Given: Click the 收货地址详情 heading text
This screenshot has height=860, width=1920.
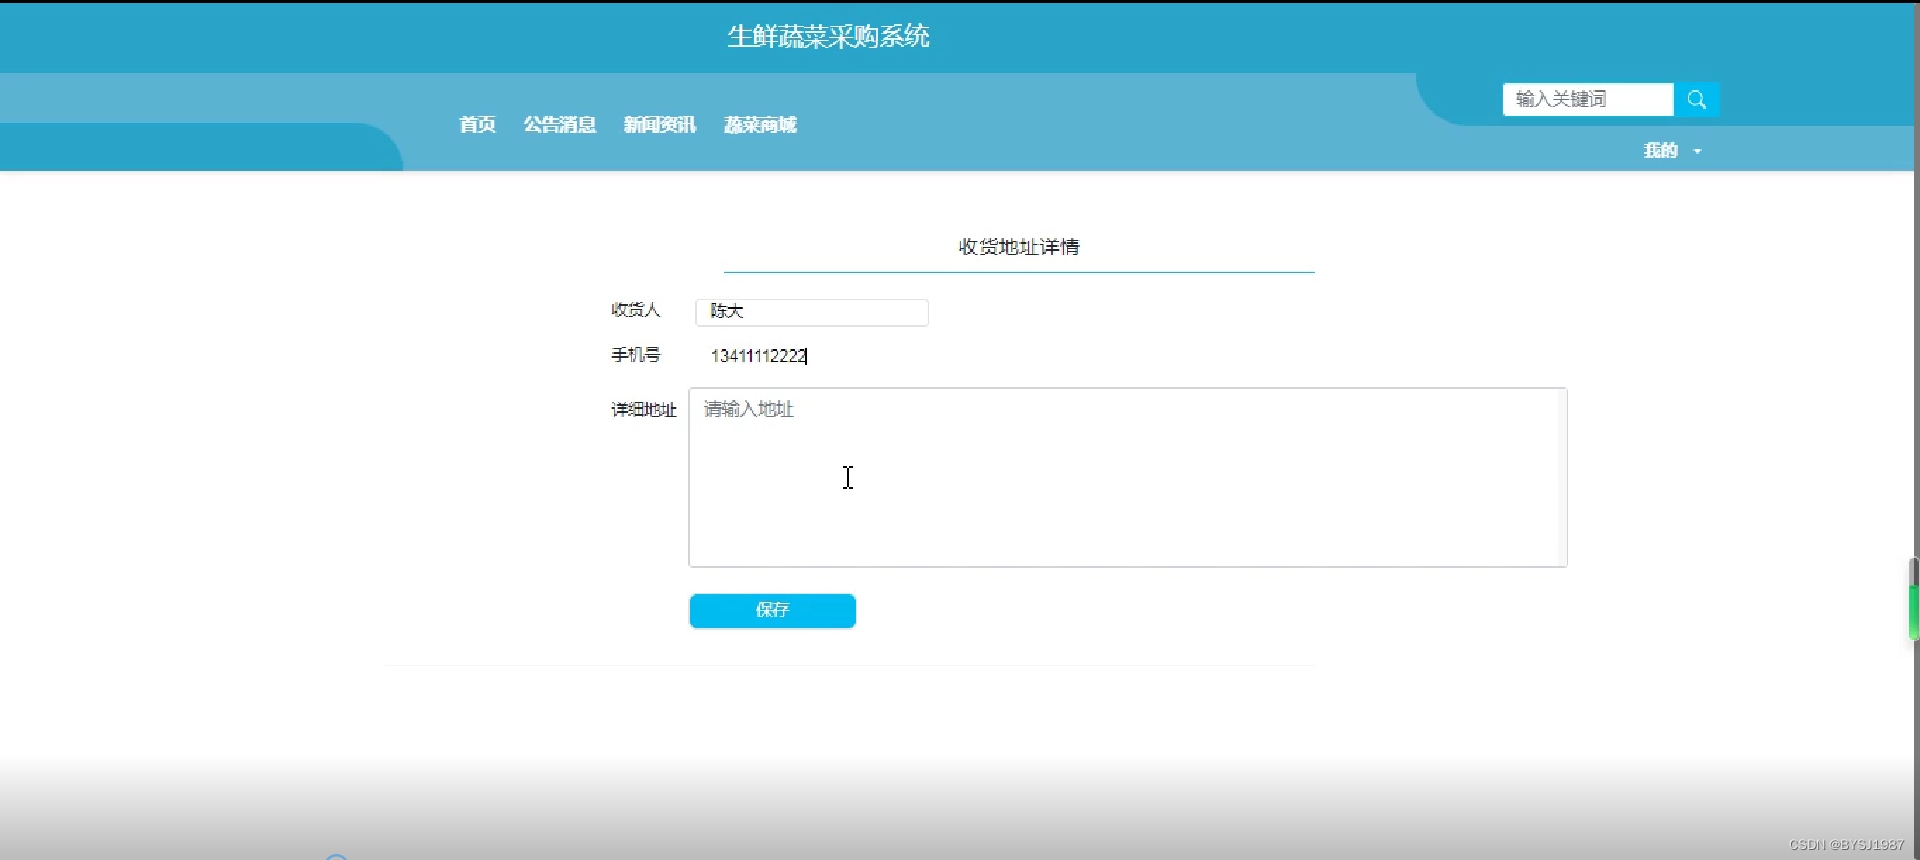Looking at the screenshot, I should (1019, 247).
